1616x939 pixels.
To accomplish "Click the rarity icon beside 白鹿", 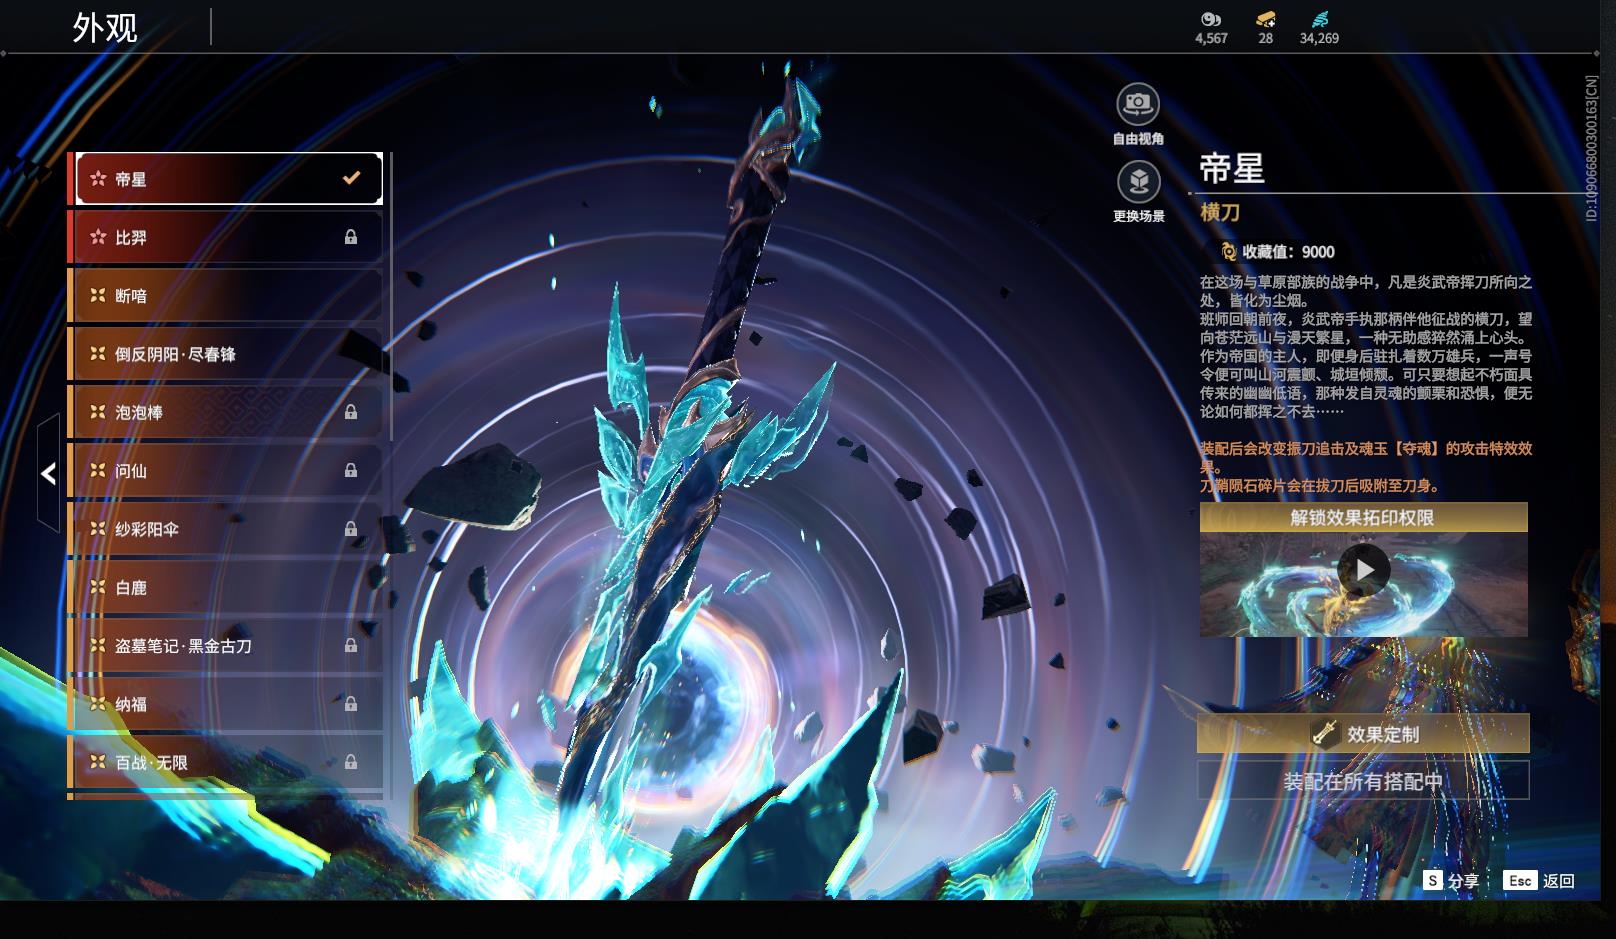I will point(98,588).
